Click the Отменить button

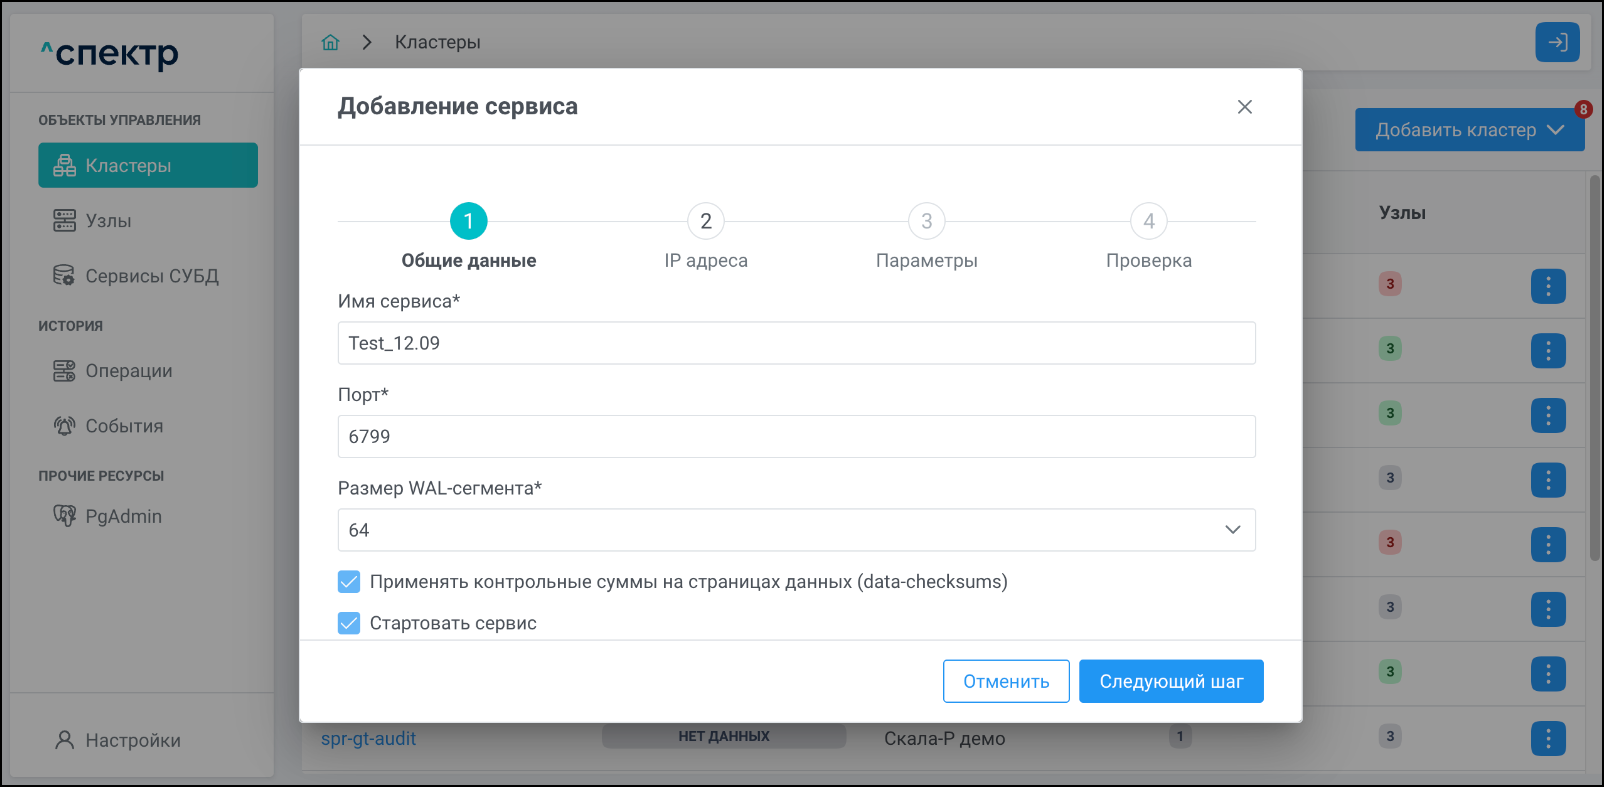click(1006, 681)
